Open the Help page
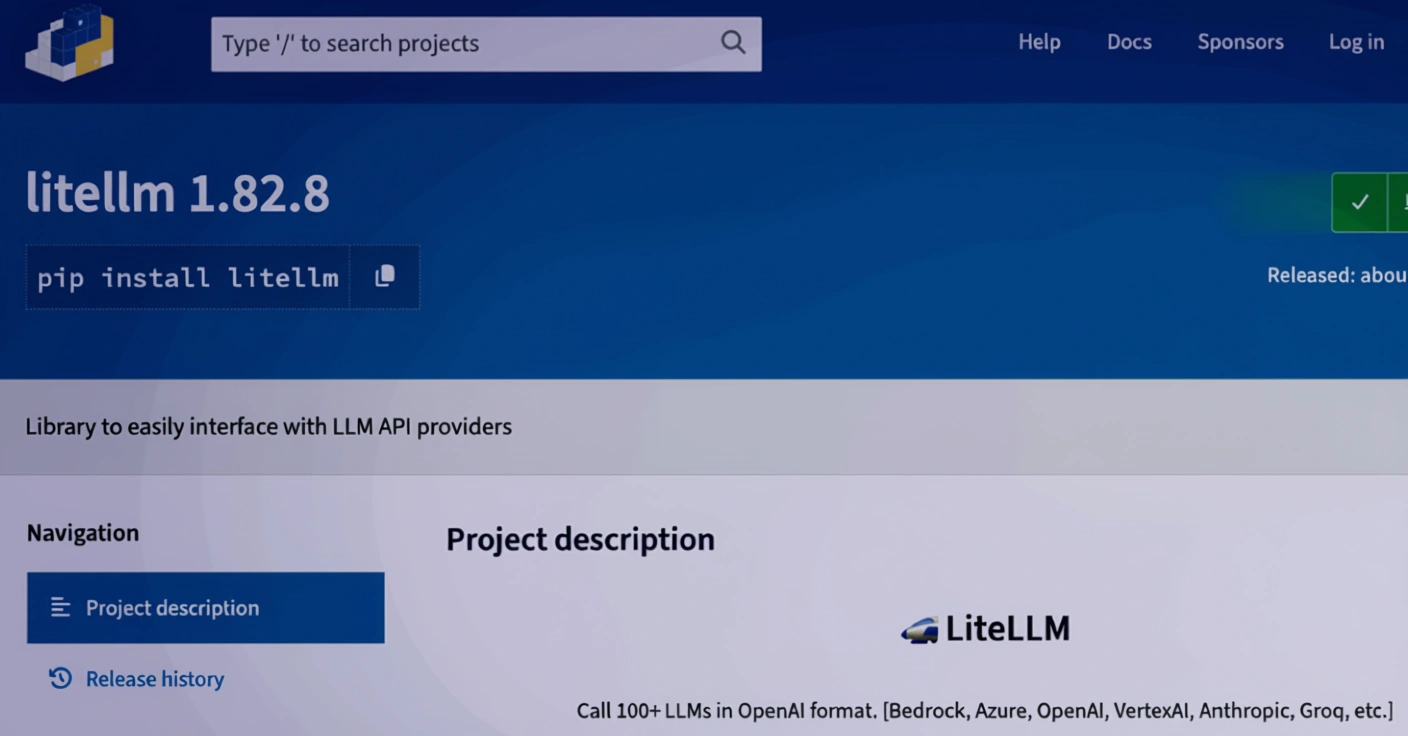 (1039, 42)
